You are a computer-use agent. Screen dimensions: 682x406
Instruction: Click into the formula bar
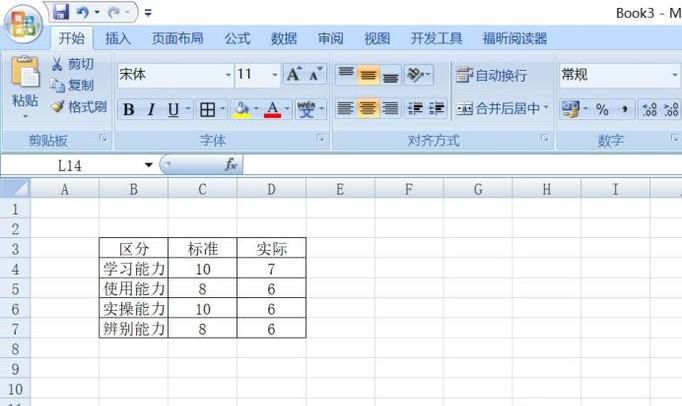(462, 165)
